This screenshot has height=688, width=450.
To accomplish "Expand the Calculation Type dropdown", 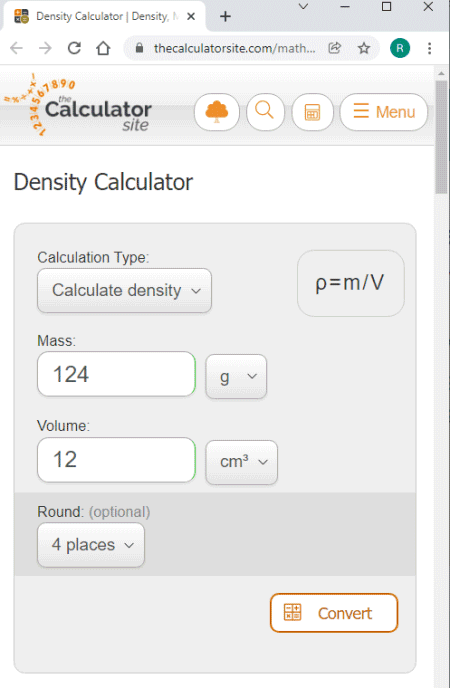I will coord(125,290).
